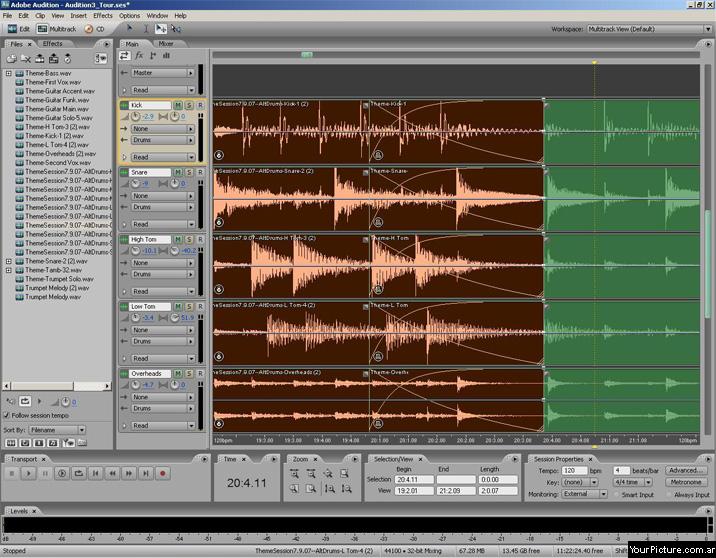716x558 pixels.
Task: Open the Clip menu
Action: (40, 16)
